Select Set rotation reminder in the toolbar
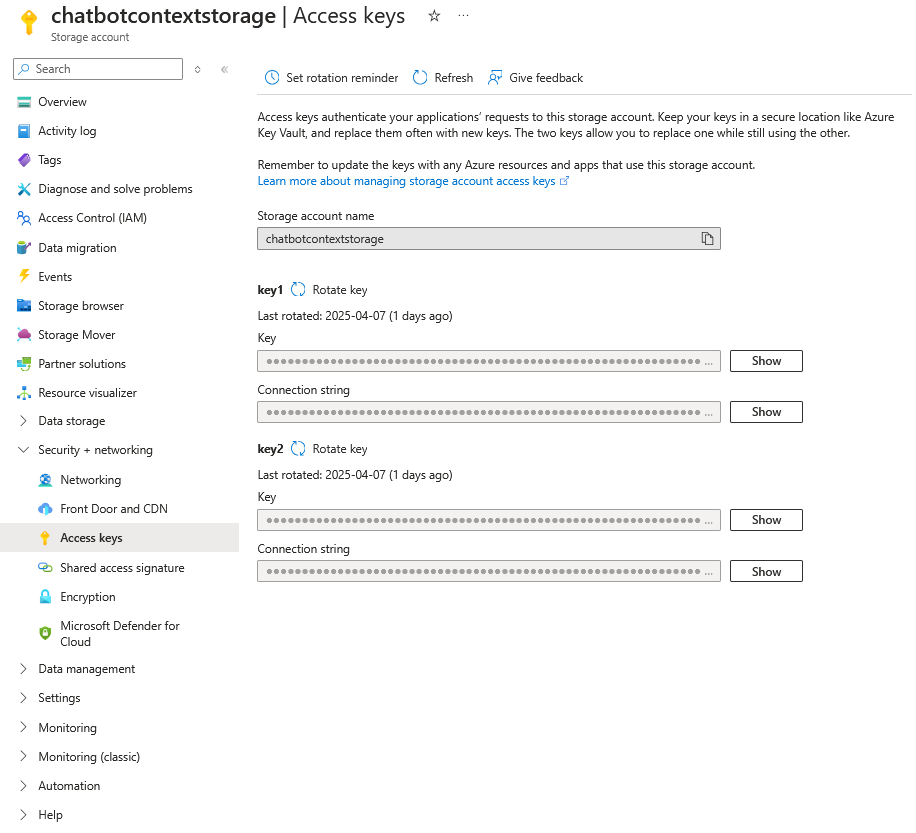The image size is (916, 833). 330,77
